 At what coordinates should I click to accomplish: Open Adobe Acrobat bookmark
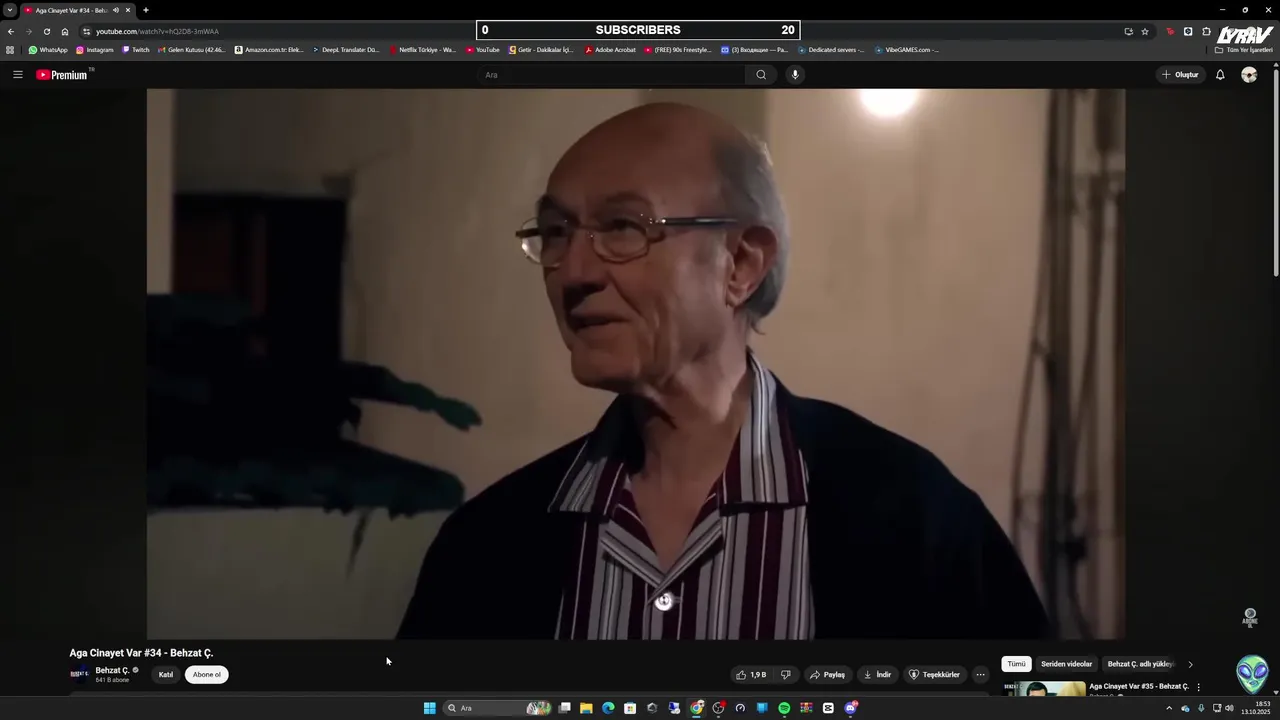coord(610,50)
